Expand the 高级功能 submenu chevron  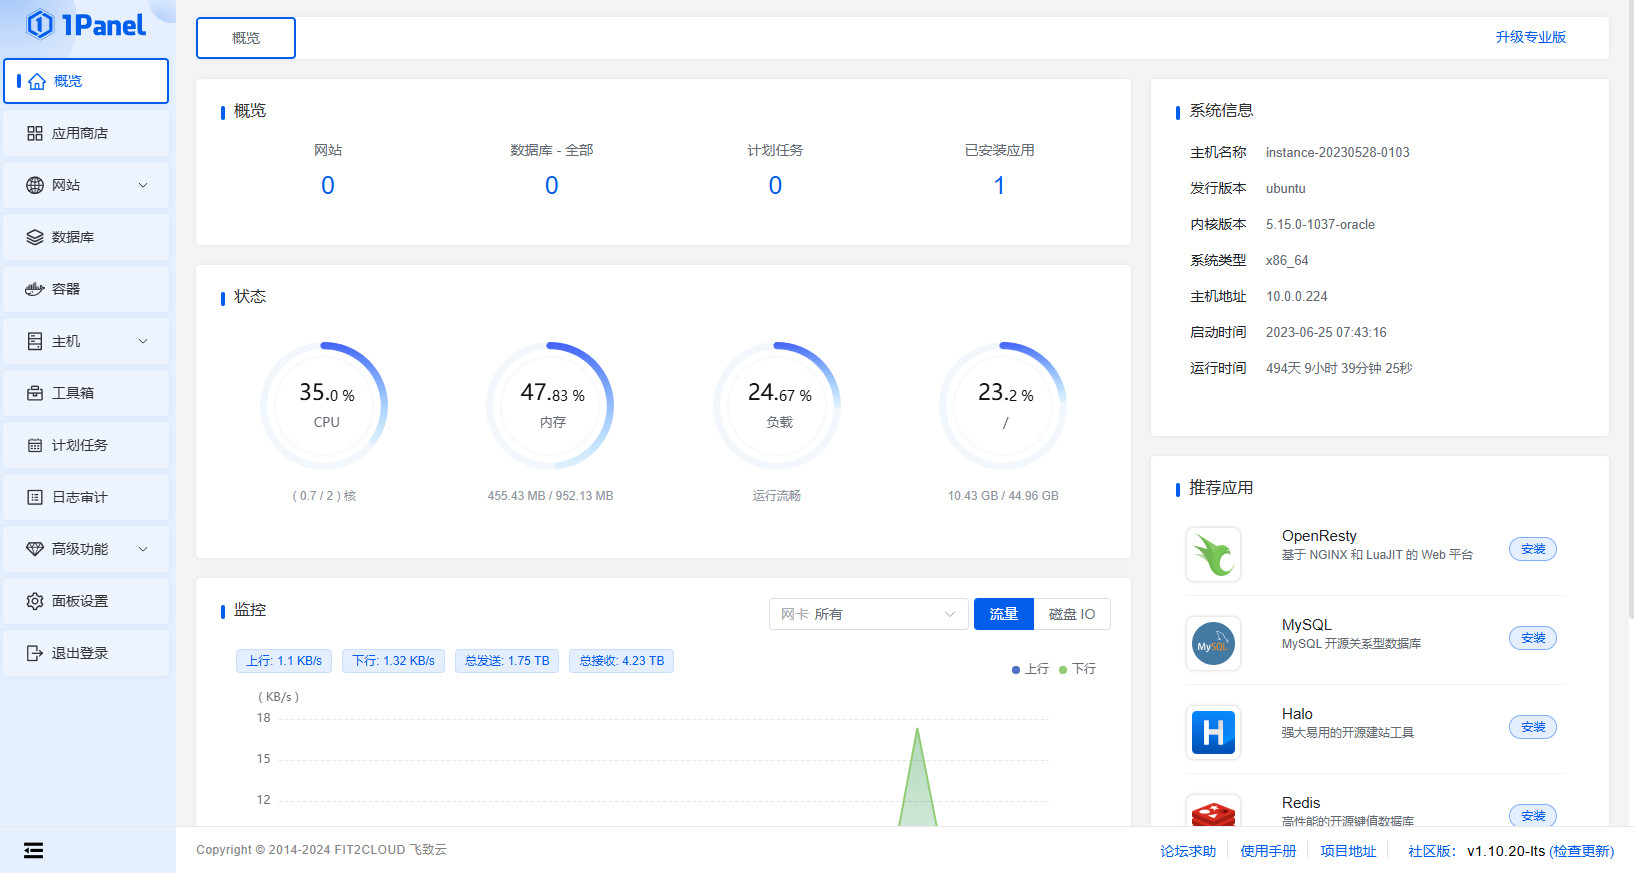pos(143,549)
